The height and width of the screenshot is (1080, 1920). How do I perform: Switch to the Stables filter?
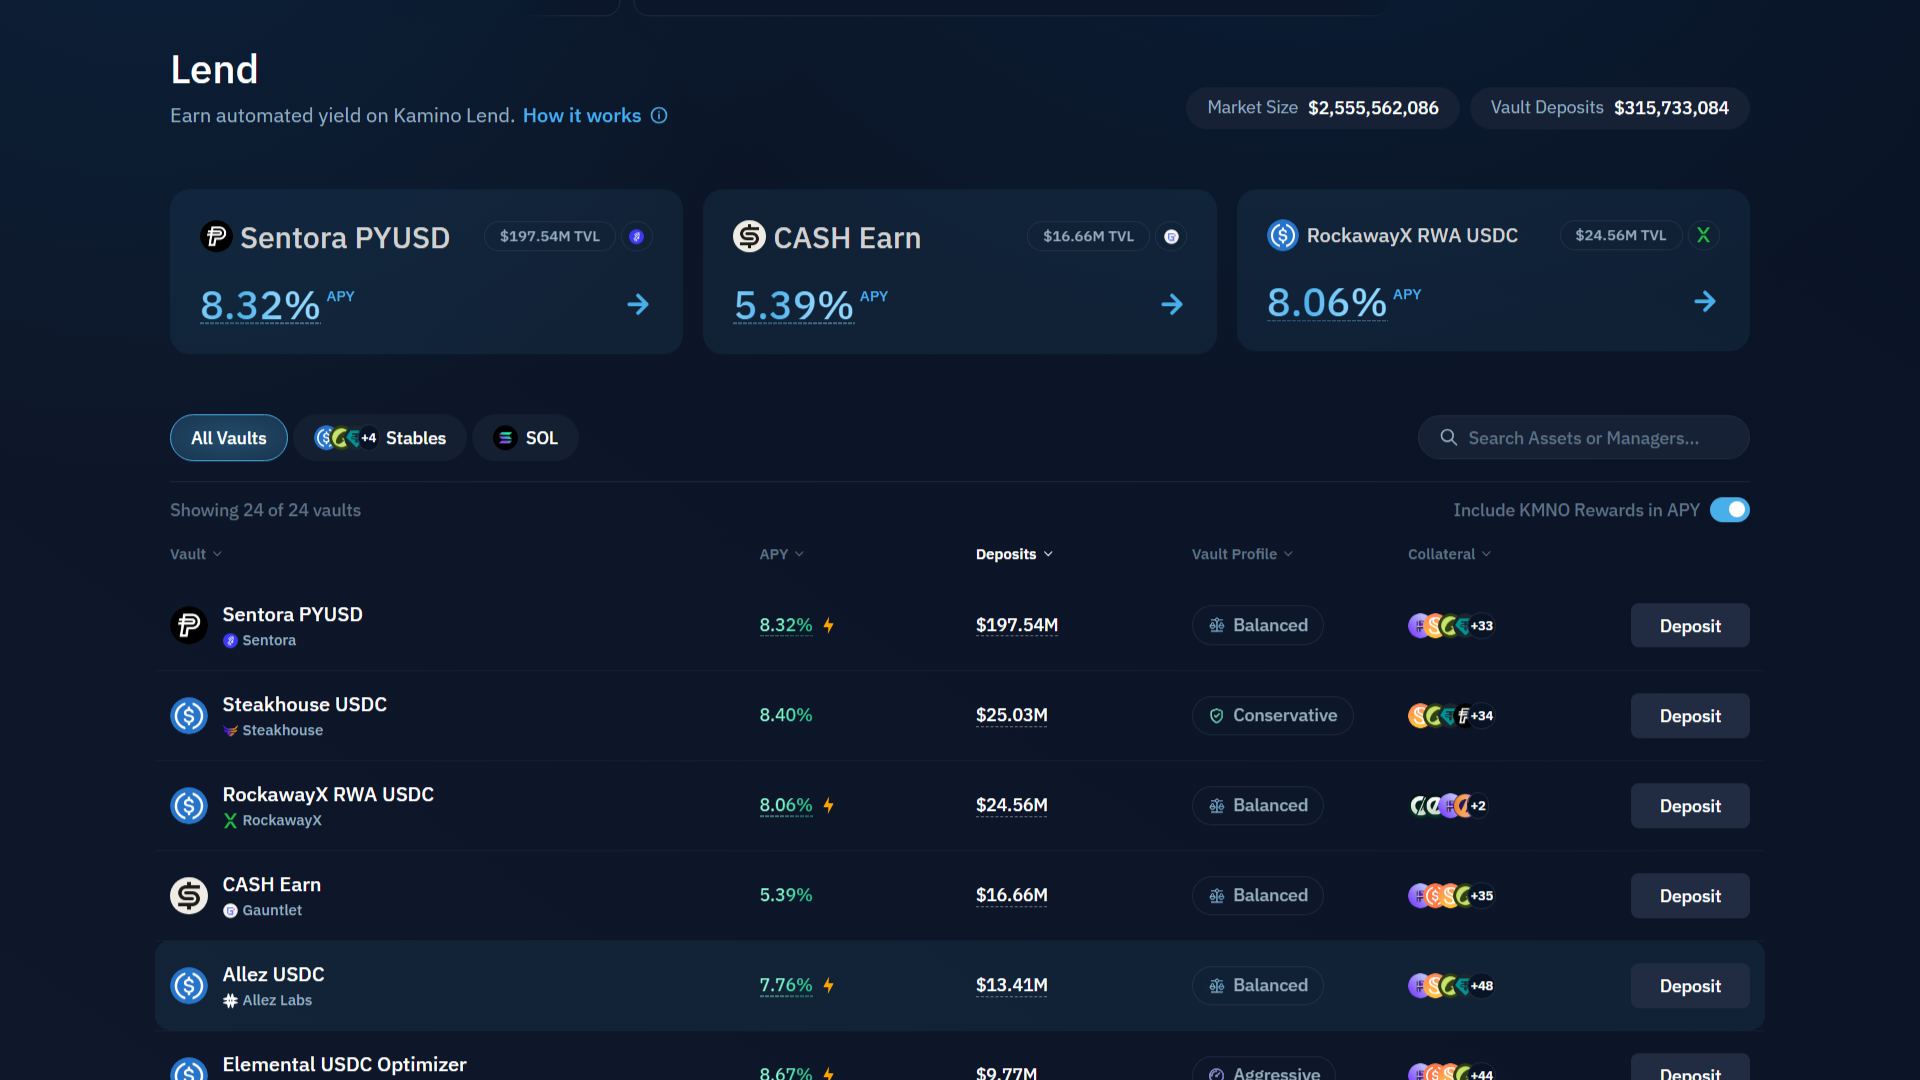pos(380,437)
